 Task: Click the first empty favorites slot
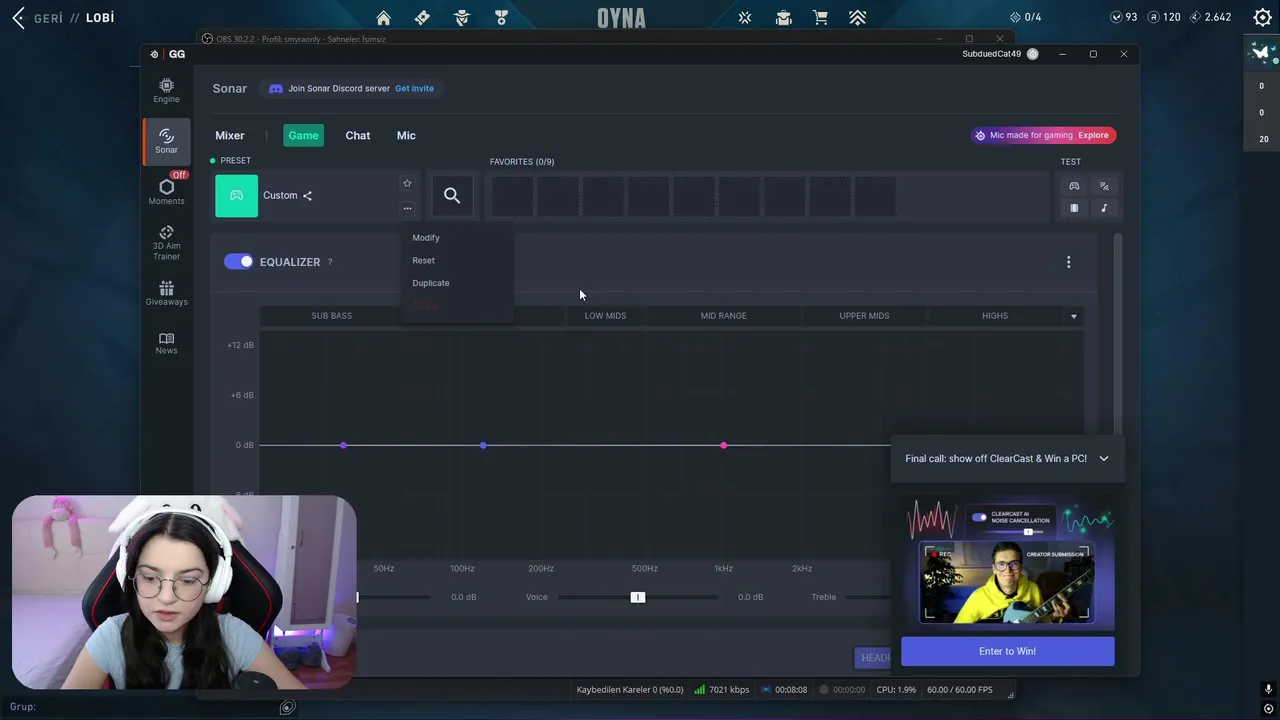coord(512,196)
